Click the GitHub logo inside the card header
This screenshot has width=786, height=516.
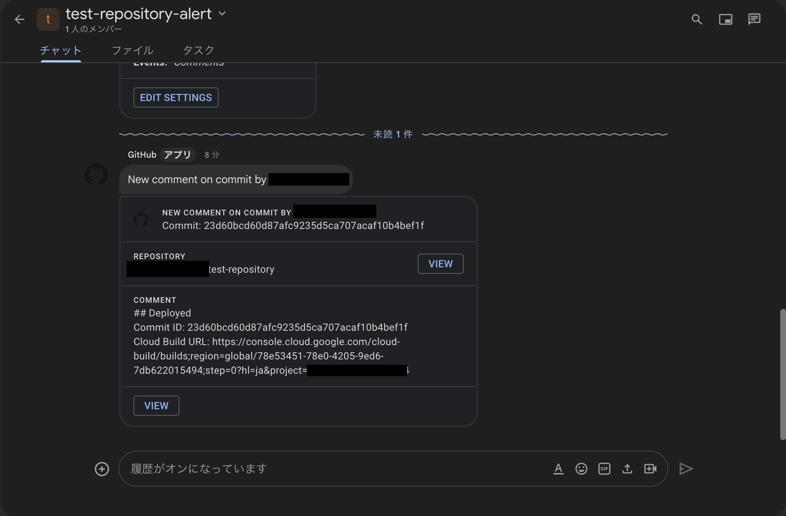[141, 219]
